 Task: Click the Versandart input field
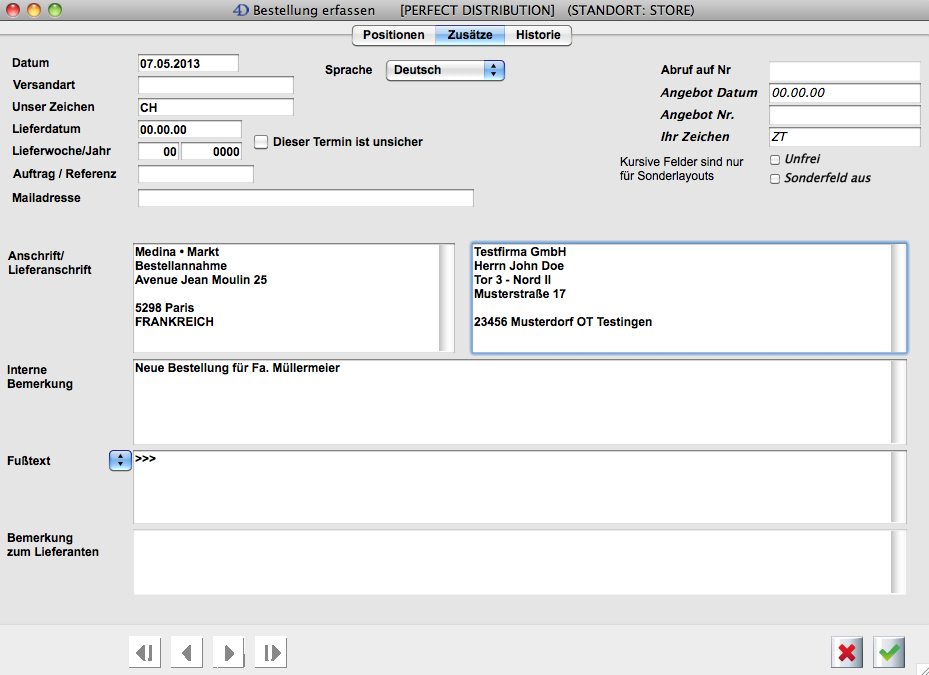click(215, 85)
